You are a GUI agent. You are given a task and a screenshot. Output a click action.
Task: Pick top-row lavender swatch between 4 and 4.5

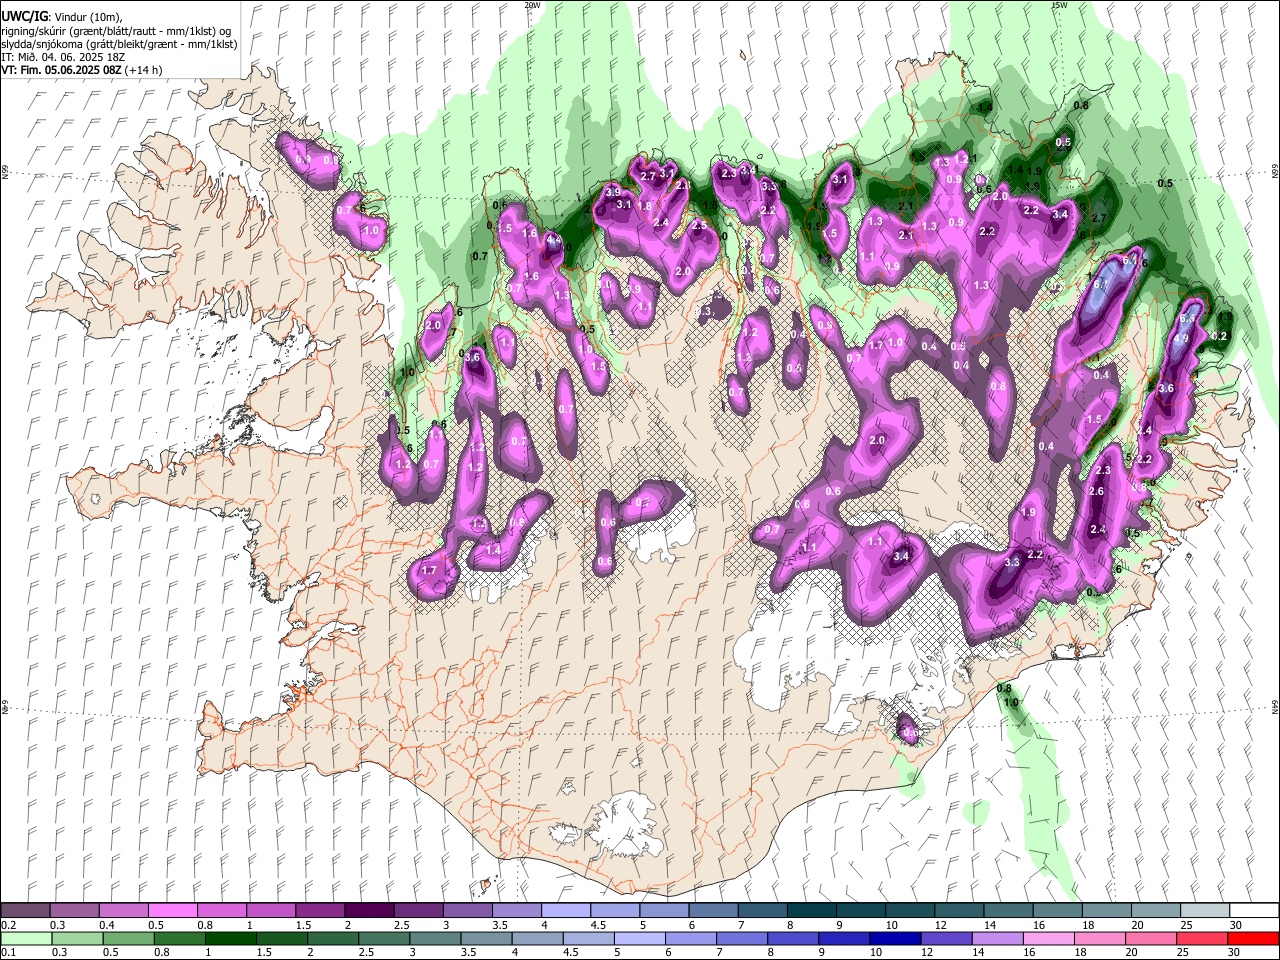(x=565, y=911)
